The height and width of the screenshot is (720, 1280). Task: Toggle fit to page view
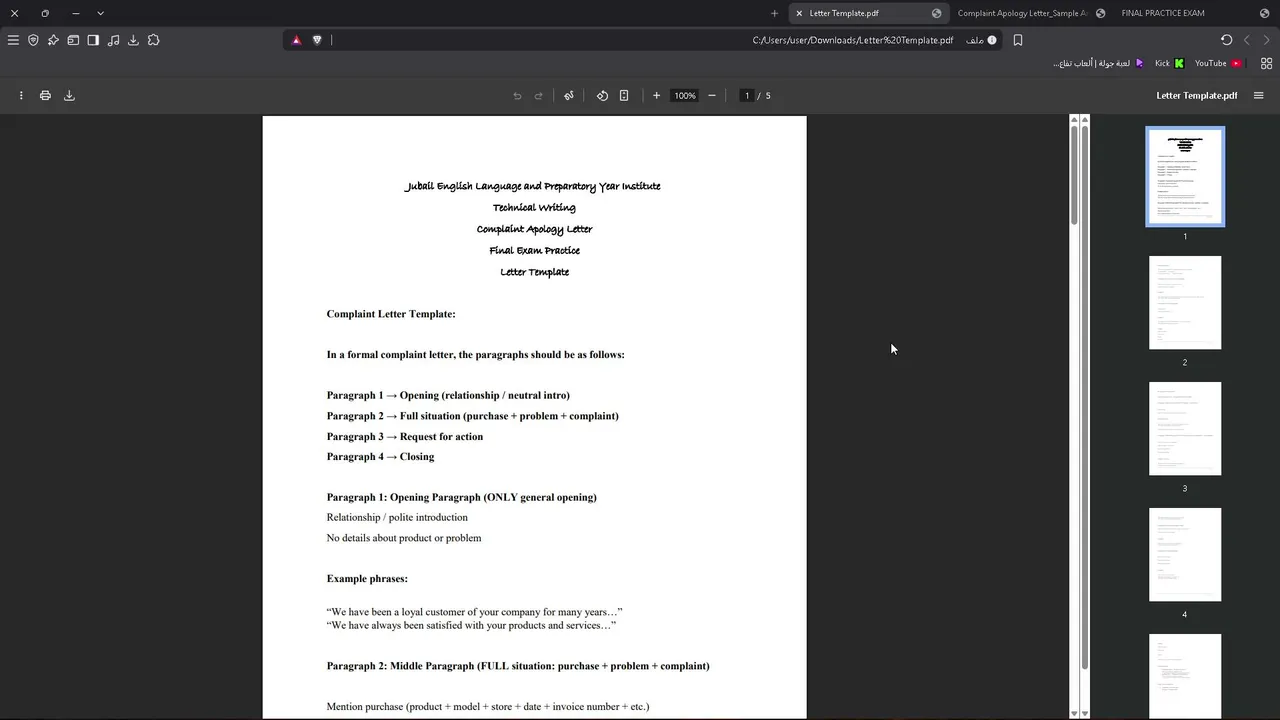coord(624,96)
